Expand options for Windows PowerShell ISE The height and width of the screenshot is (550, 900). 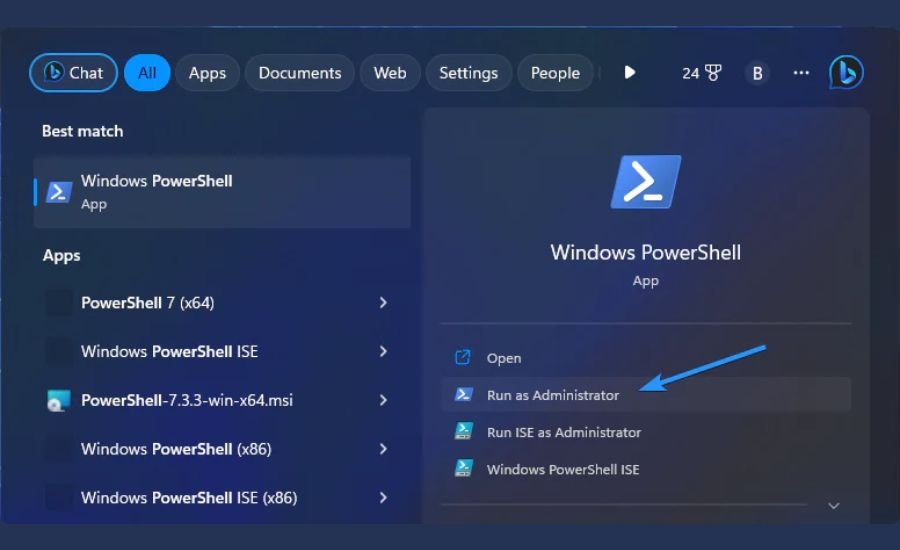(x=383, y=351)
